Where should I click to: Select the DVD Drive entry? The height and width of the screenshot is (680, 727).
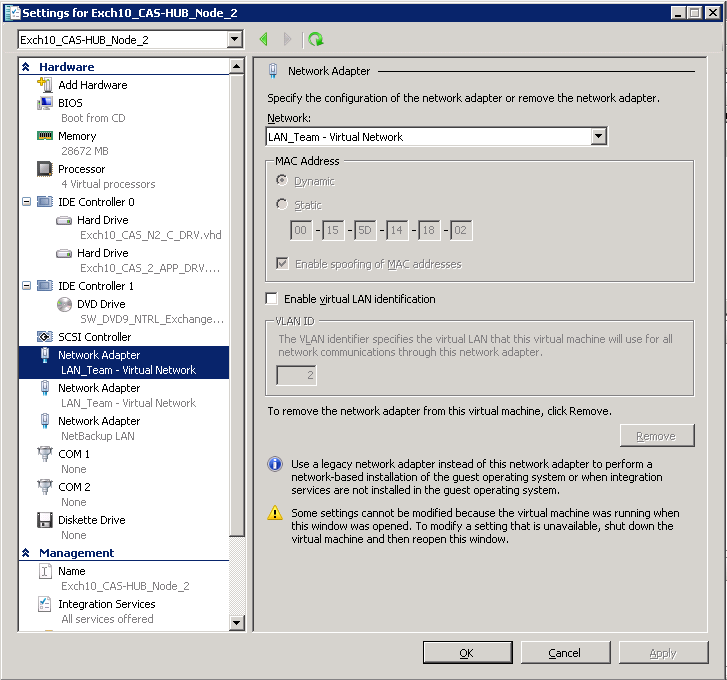tap(100, 304)
